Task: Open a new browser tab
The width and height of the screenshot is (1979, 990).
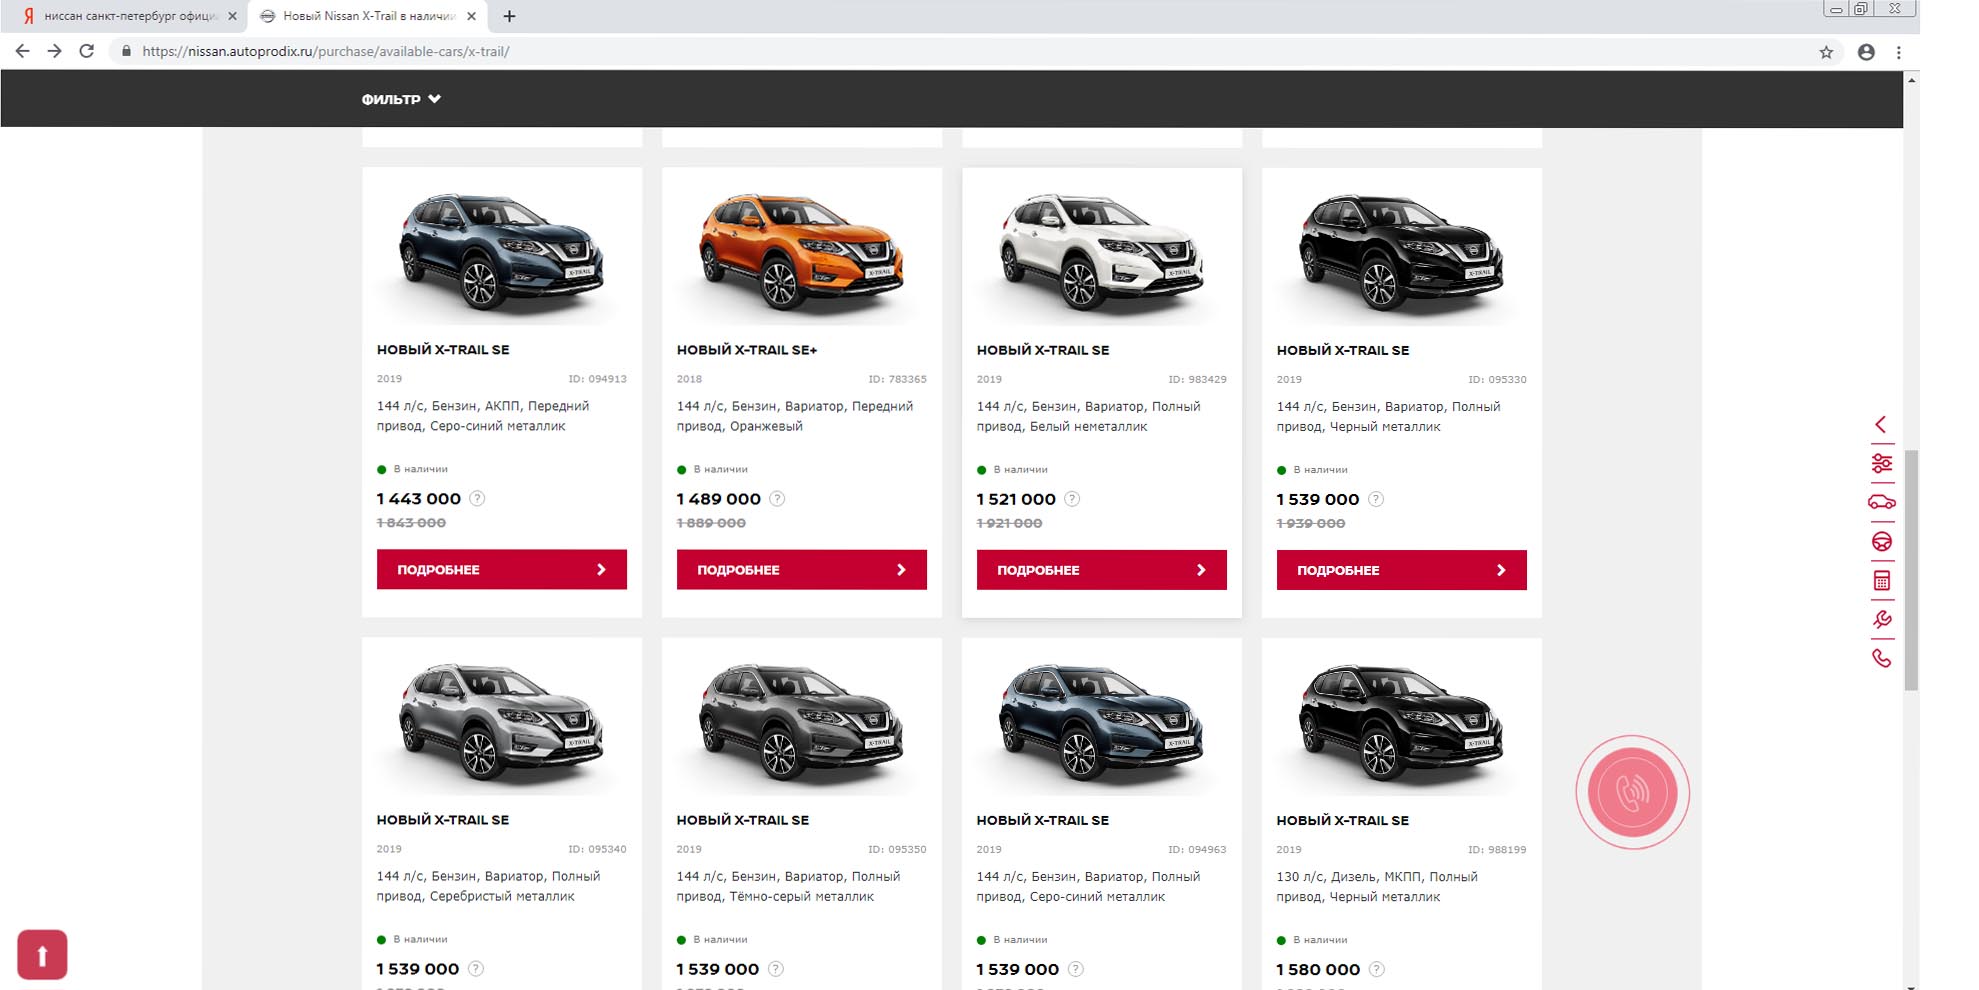Action: (x=509, y=16)
